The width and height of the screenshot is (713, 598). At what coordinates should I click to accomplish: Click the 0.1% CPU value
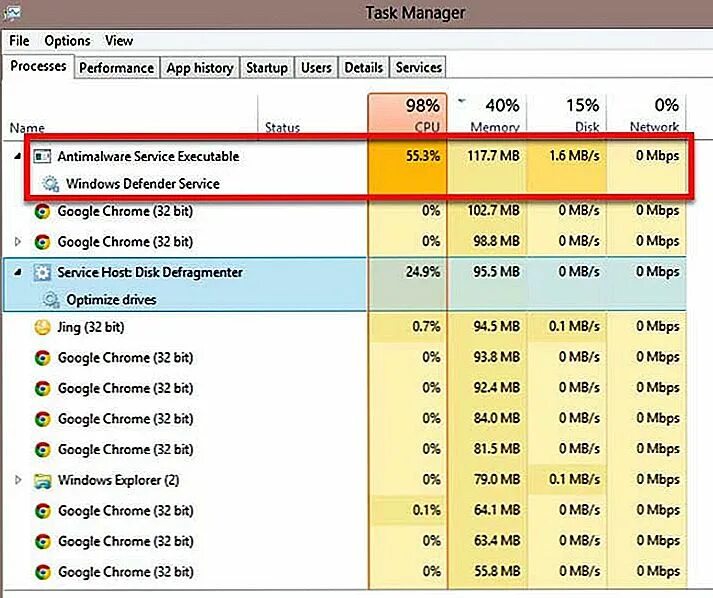click(x=426, y=510)
